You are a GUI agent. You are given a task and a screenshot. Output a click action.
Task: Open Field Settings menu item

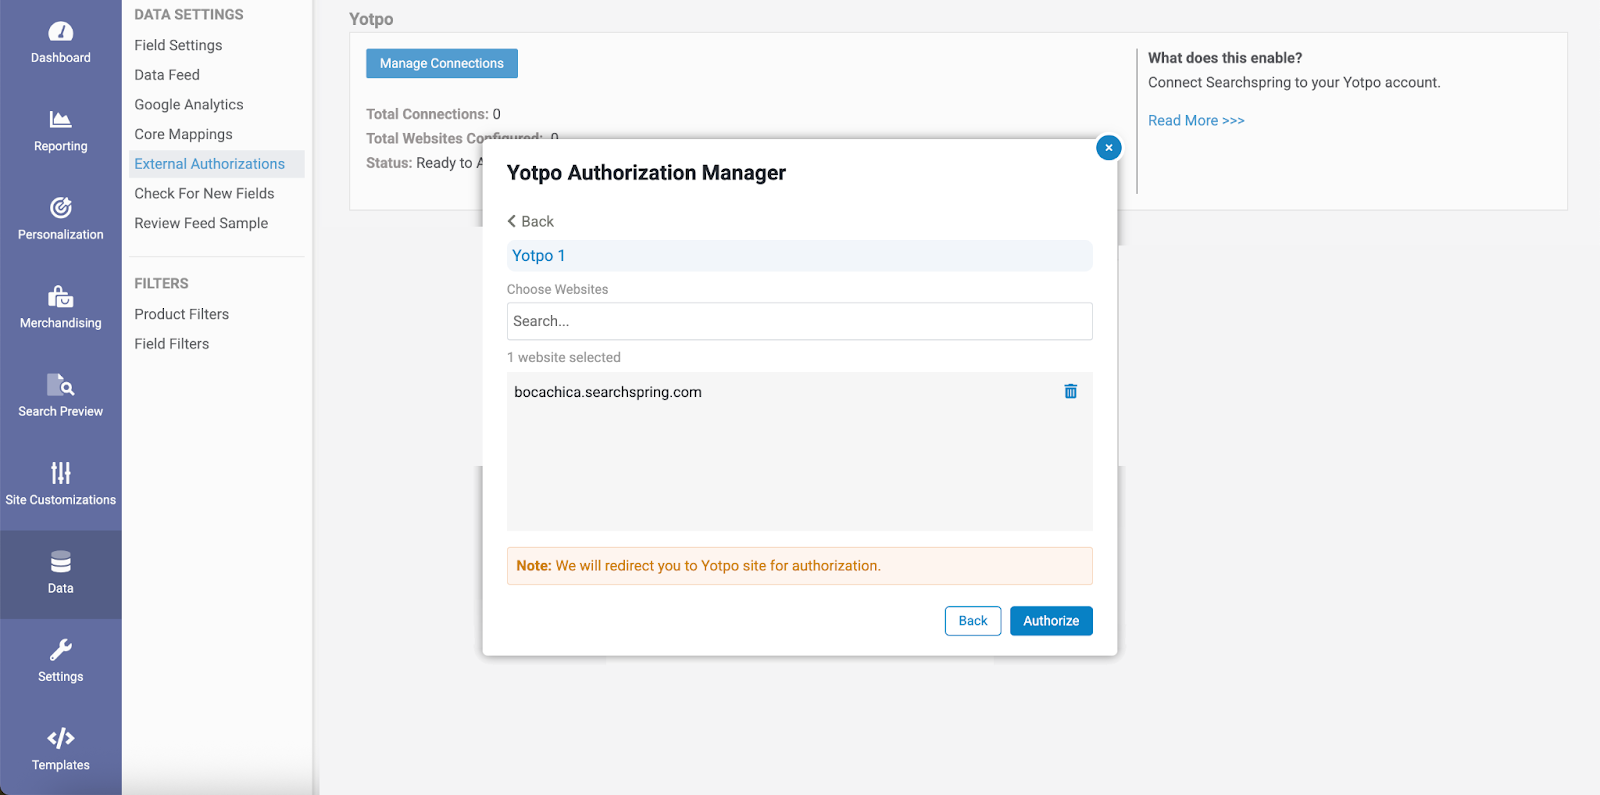(x=178, y=45)
